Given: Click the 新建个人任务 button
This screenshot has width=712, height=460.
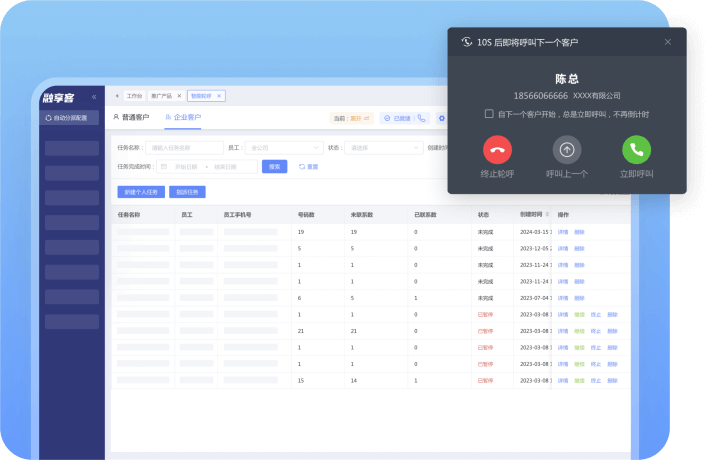Looking at the screenshot, I should point(141,191).
